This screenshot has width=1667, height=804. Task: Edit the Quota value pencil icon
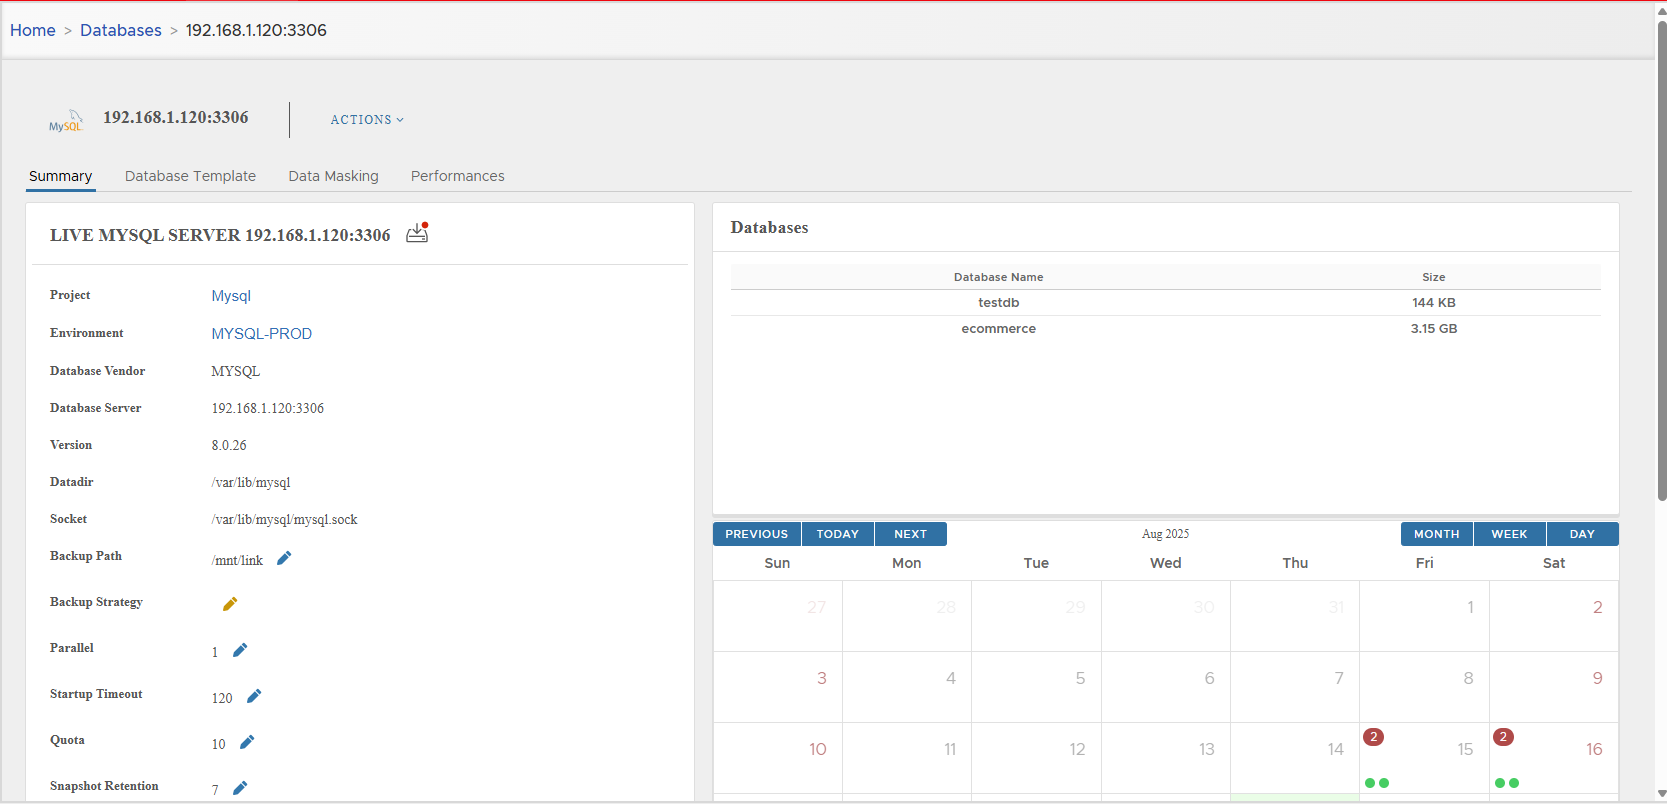click(x=247, y=743)
